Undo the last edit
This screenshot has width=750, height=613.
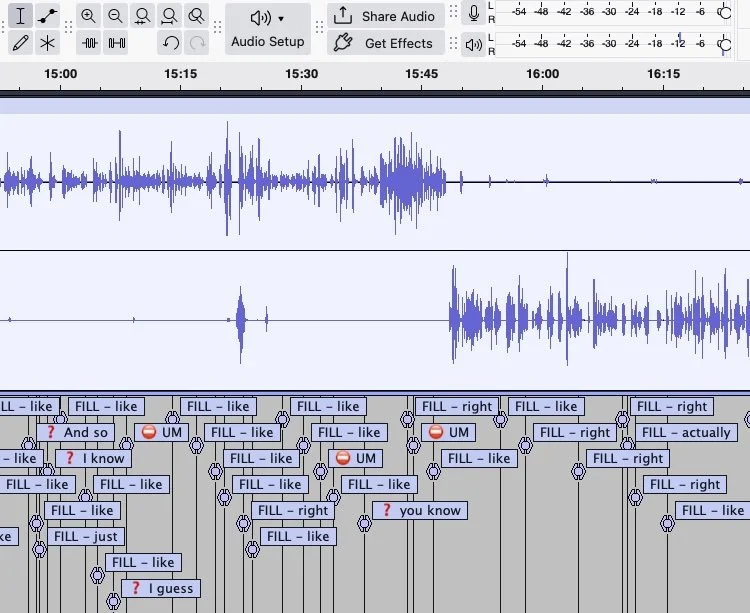[x=170, y=43]
